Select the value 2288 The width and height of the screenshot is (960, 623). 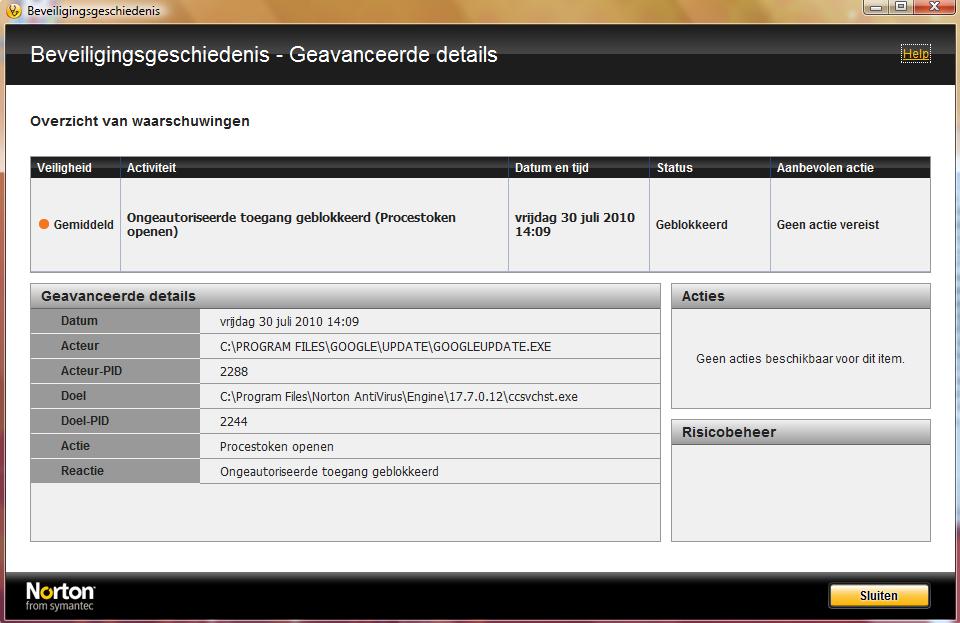click(x=233, y=371)
